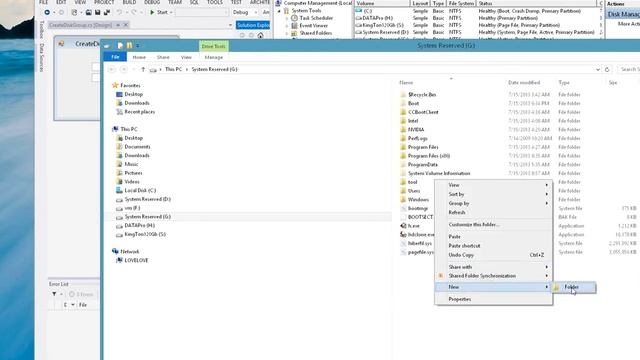640x360 pixels.
Task: Expand Share with submenu
Action: pos(493,267)
